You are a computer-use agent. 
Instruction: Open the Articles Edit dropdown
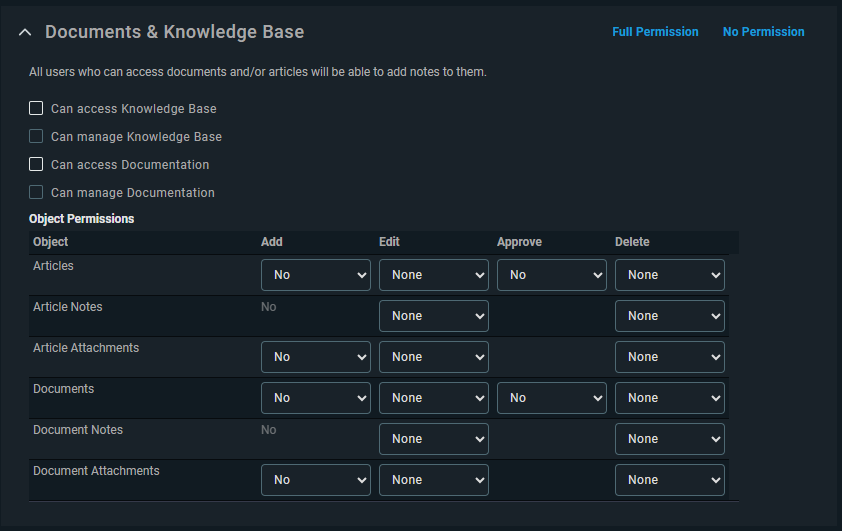point(434,275)
